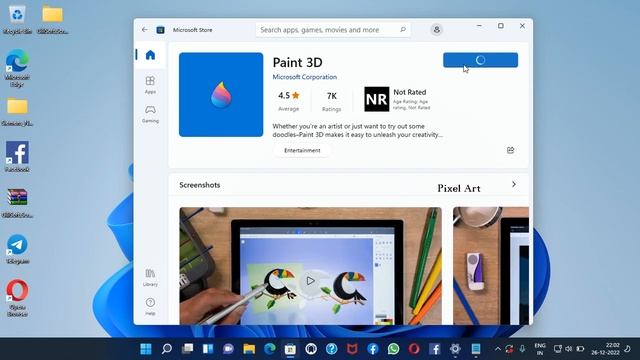Screen dimensions: 640x360
Task: Expand Screenshots with the chevron arrow
Action: click(x=513, y=184)
